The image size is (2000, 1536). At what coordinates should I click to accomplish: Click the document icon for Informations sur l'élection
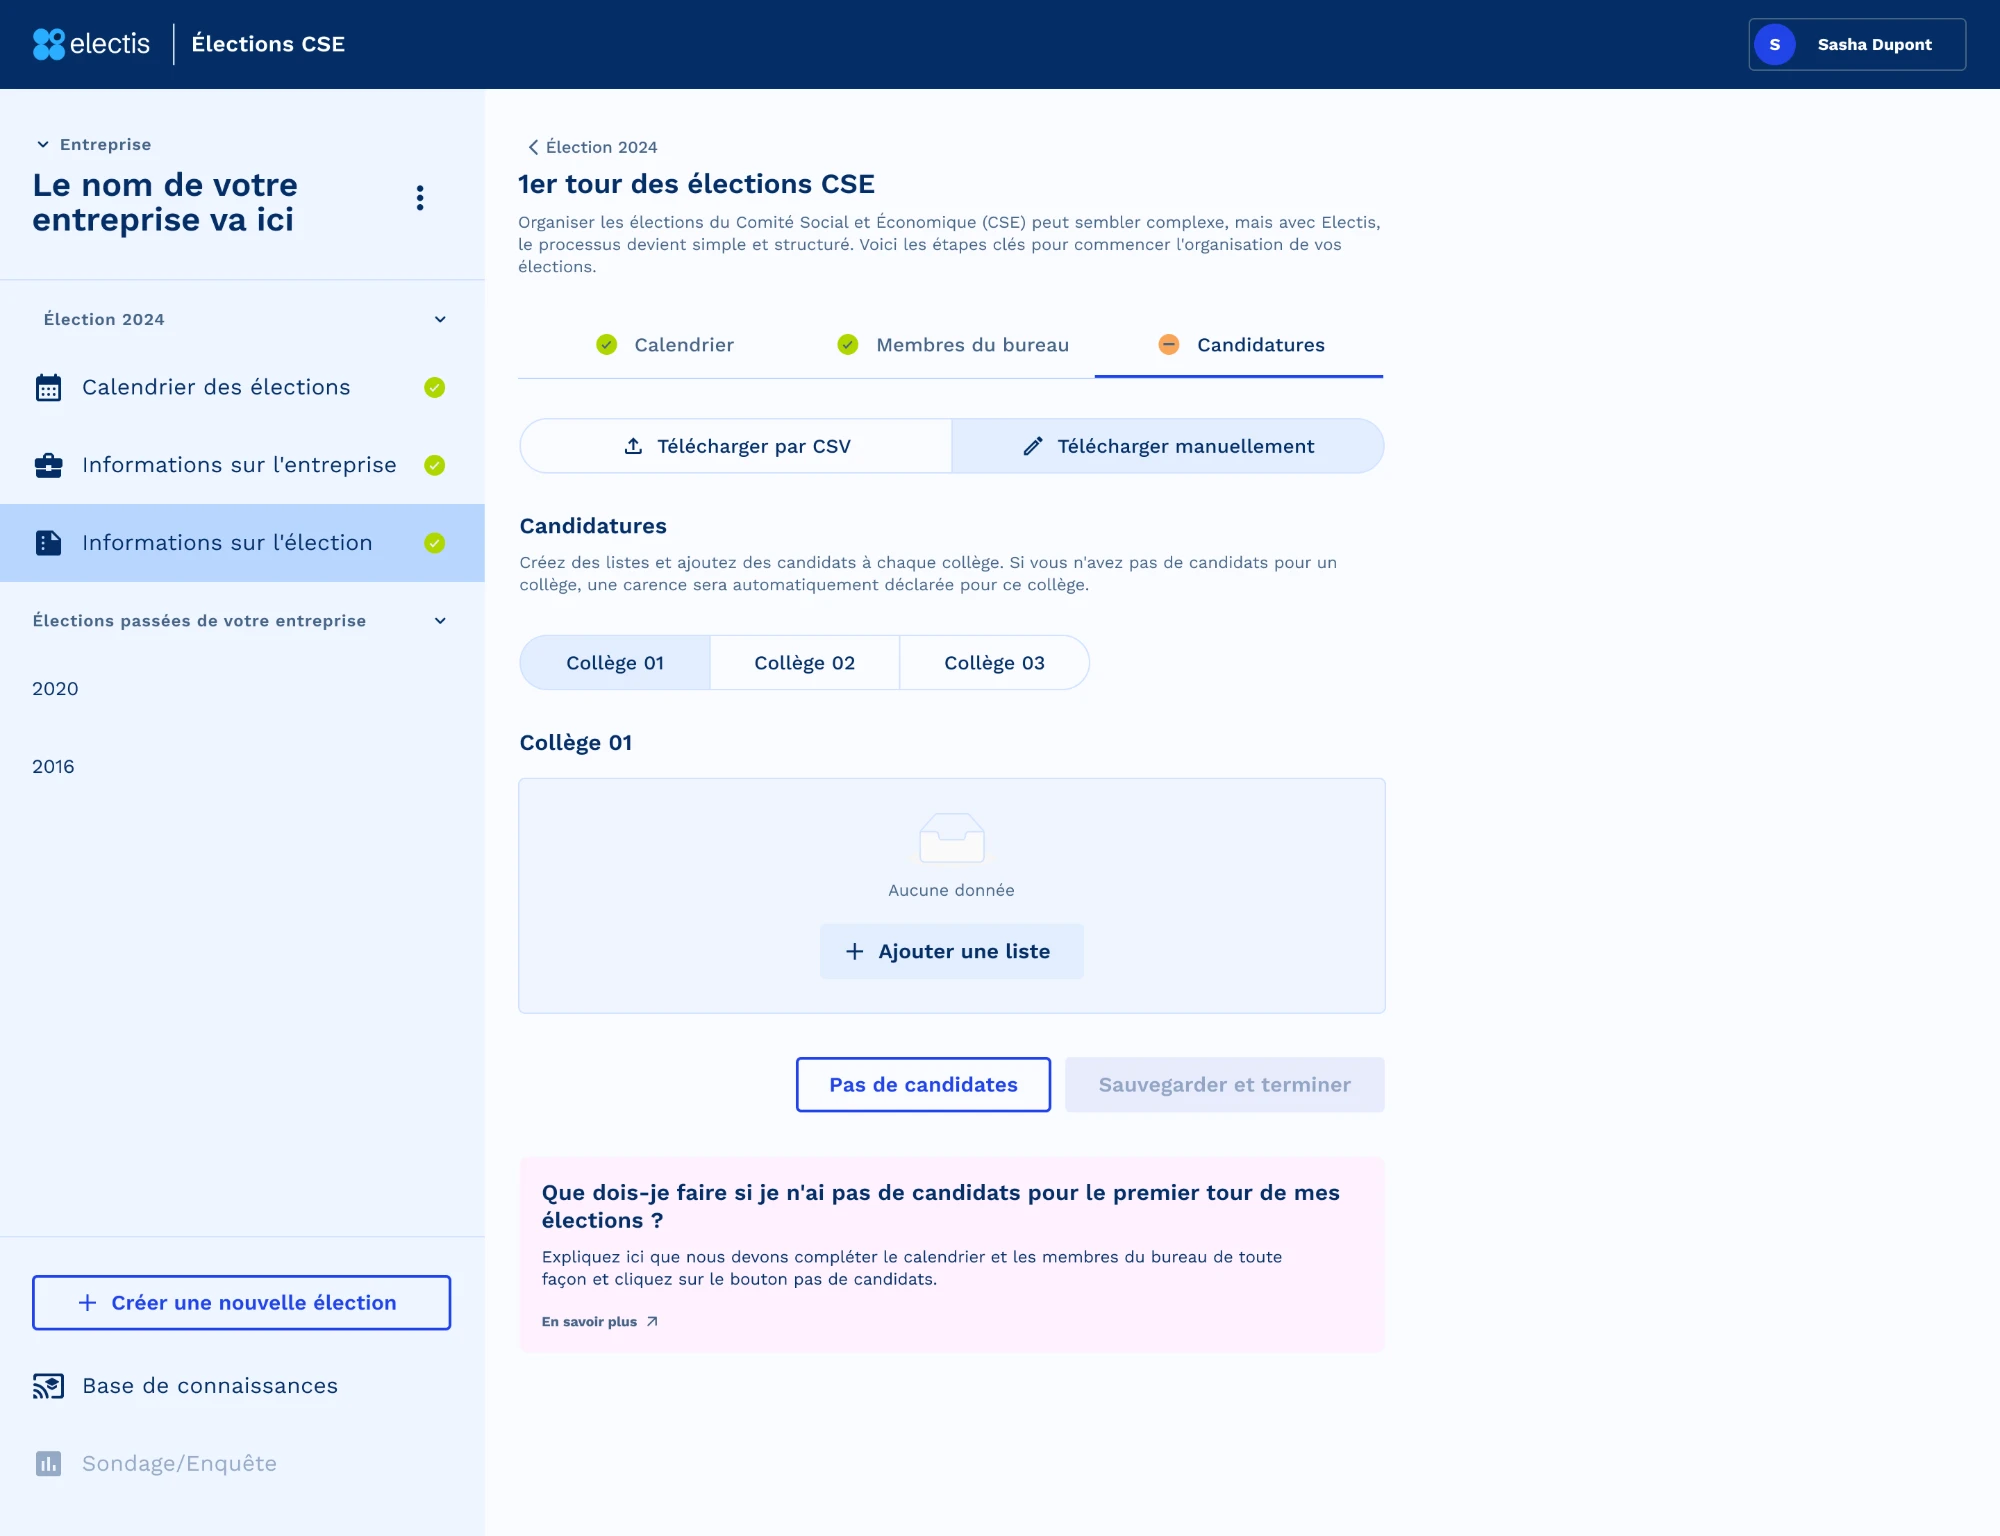pyautogui.click(x=48, y=543)
